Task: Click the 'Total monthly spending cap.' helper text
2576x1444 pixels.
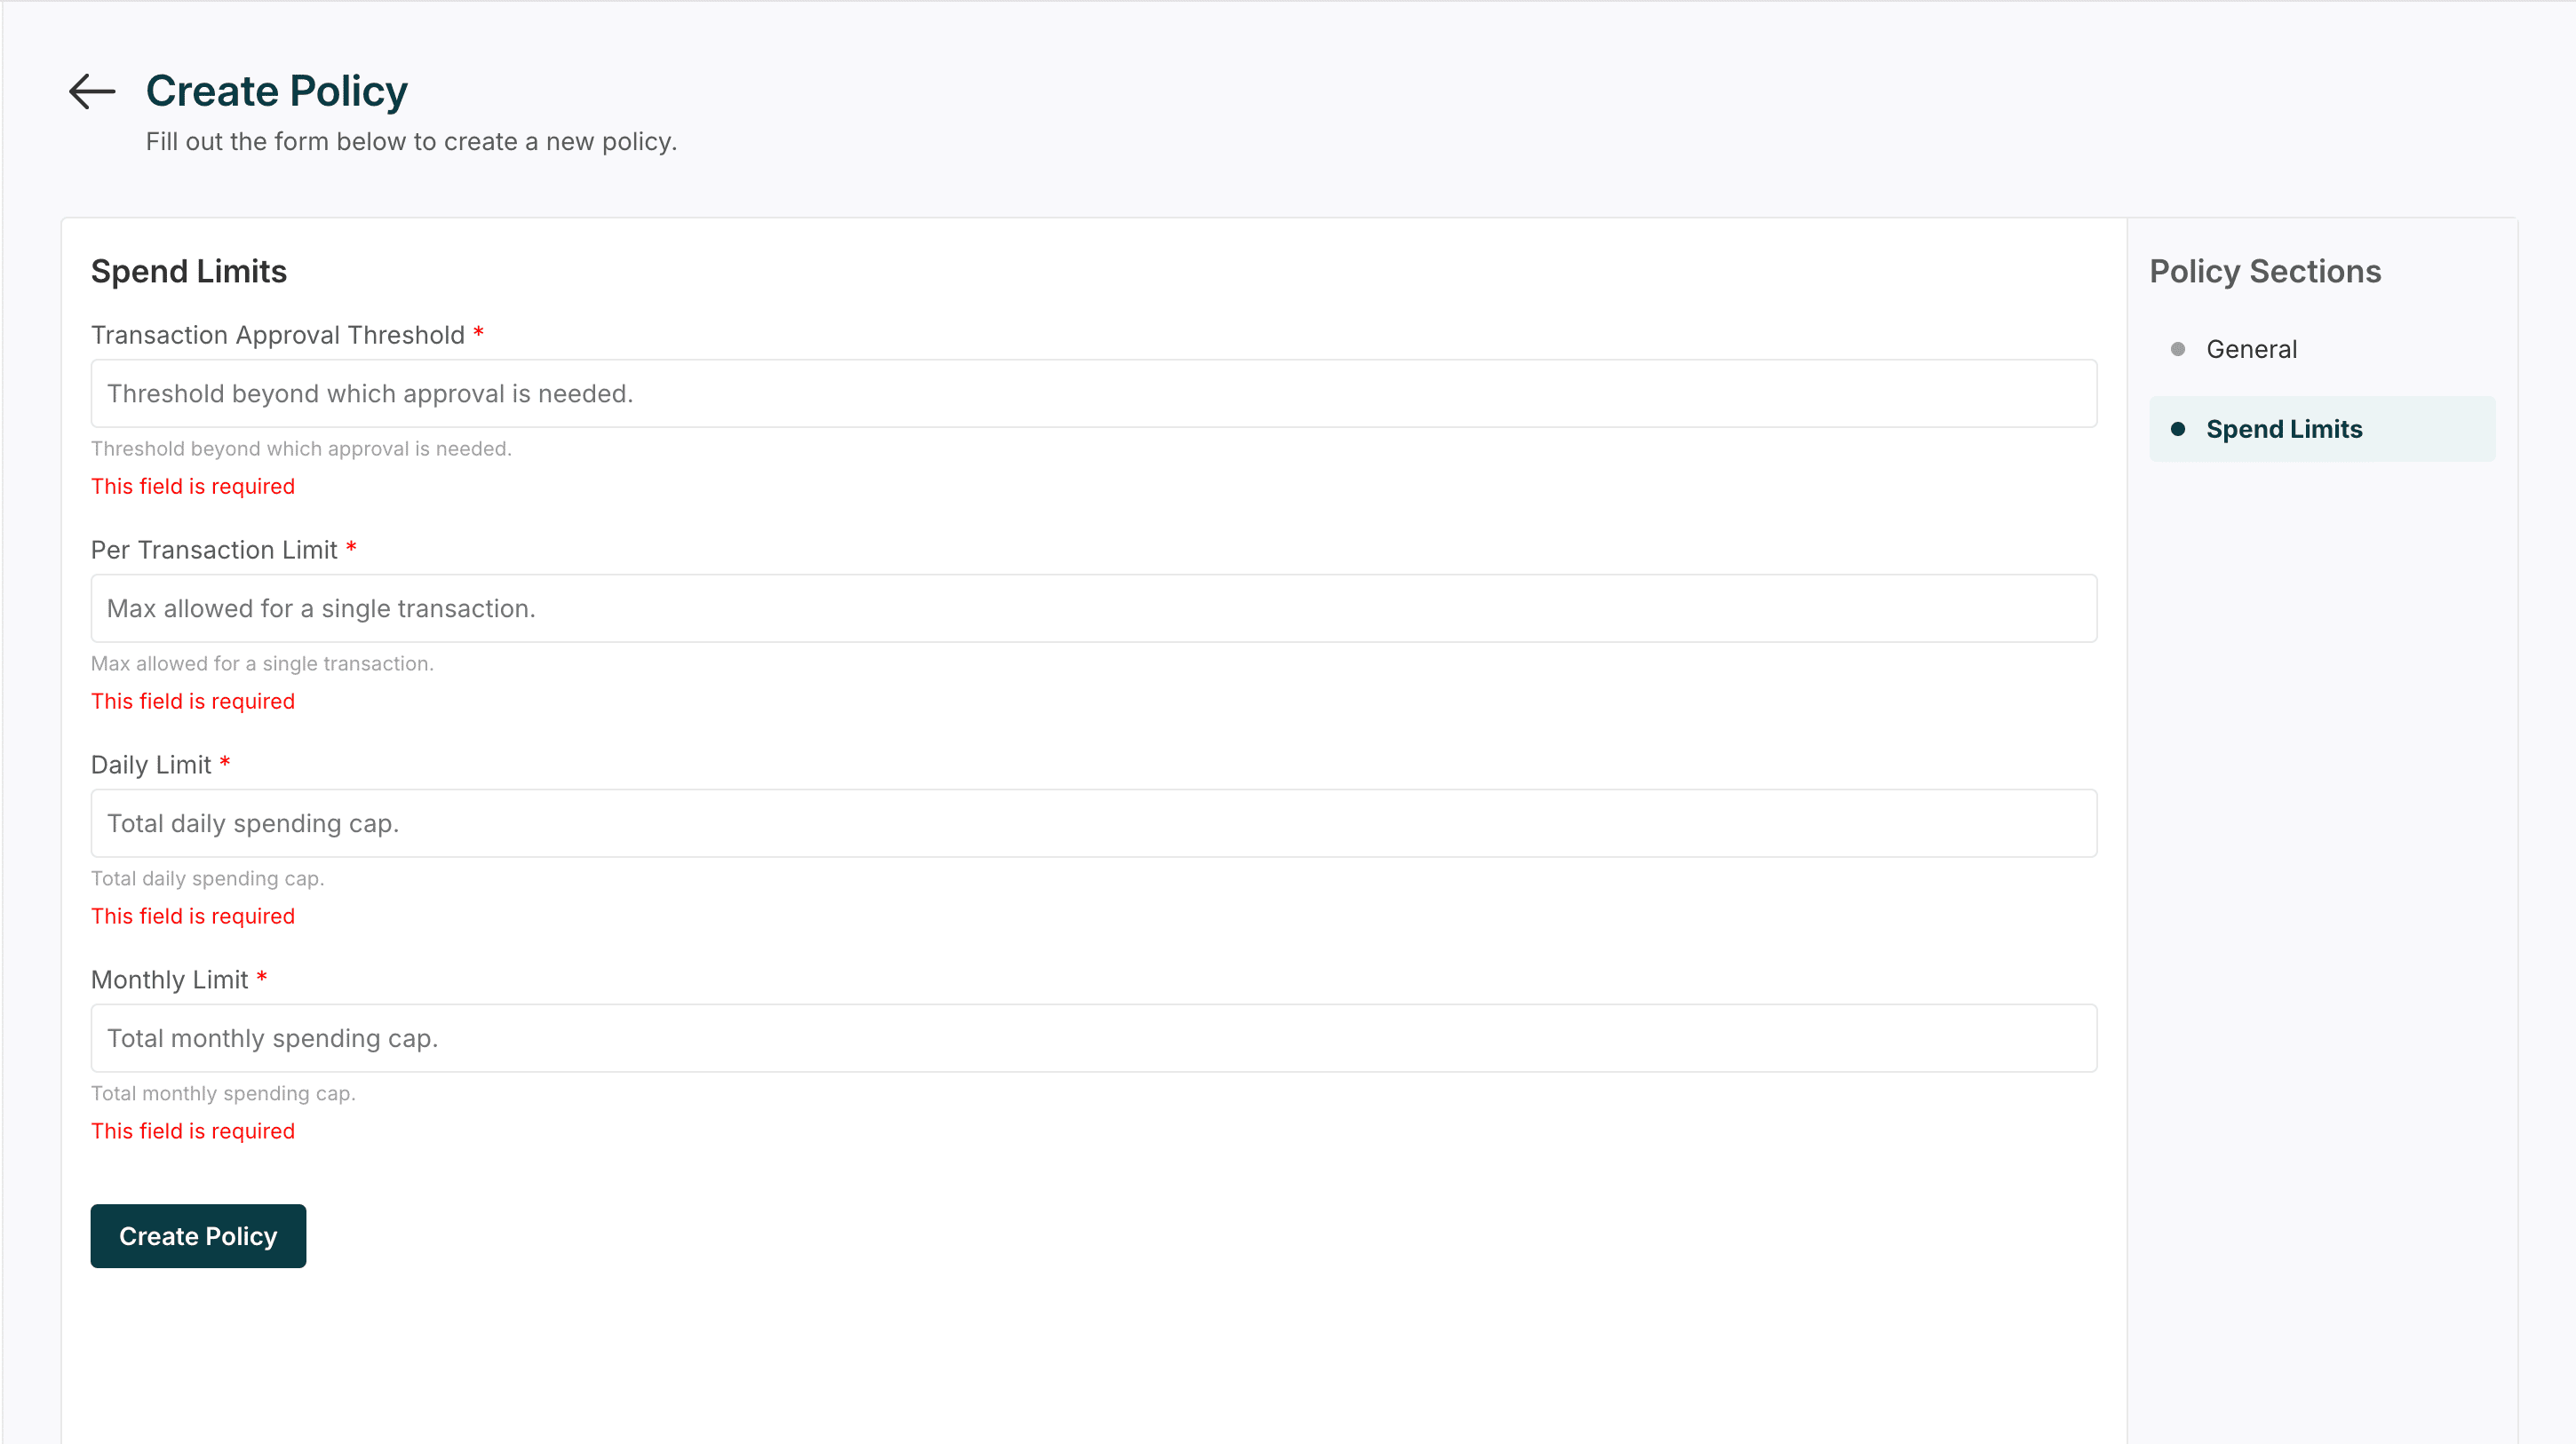Action: [x=222, y=1093]
